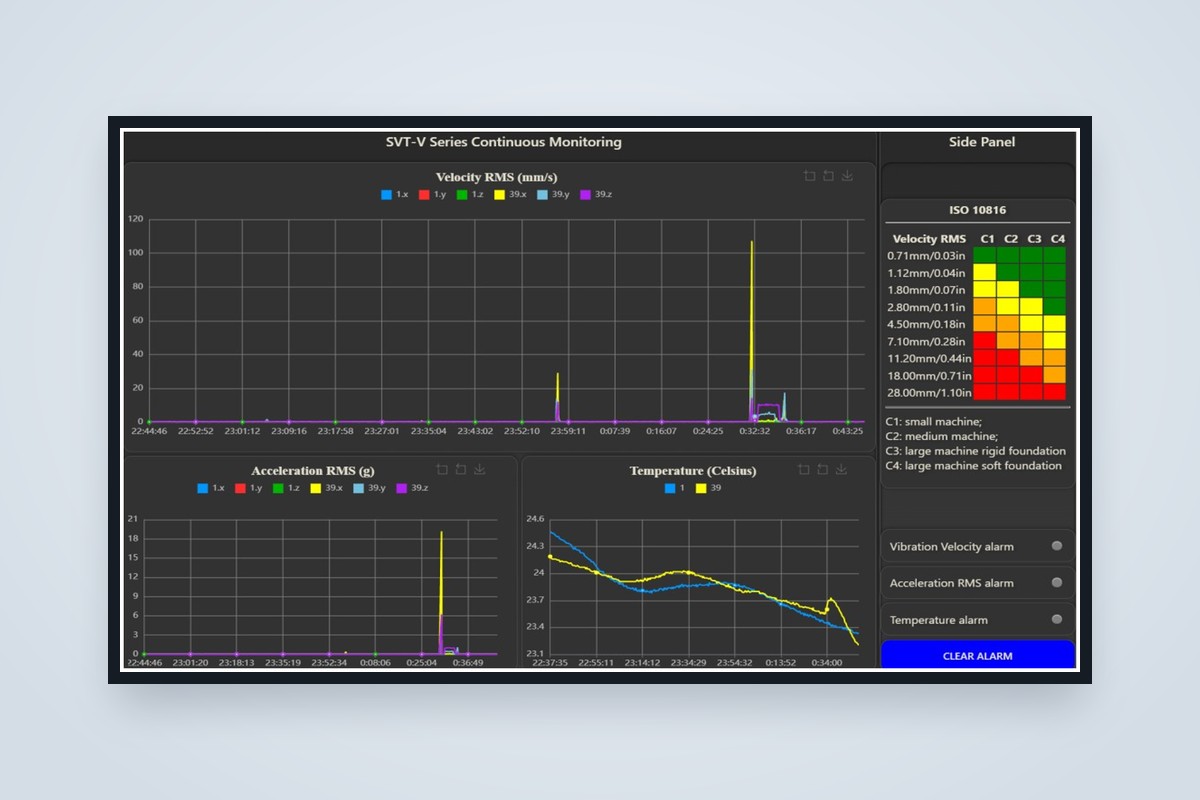Screen dimensions: 1200x800
Task: Click the Acceleration RMS (g) chart title
Action: [314, 470]
